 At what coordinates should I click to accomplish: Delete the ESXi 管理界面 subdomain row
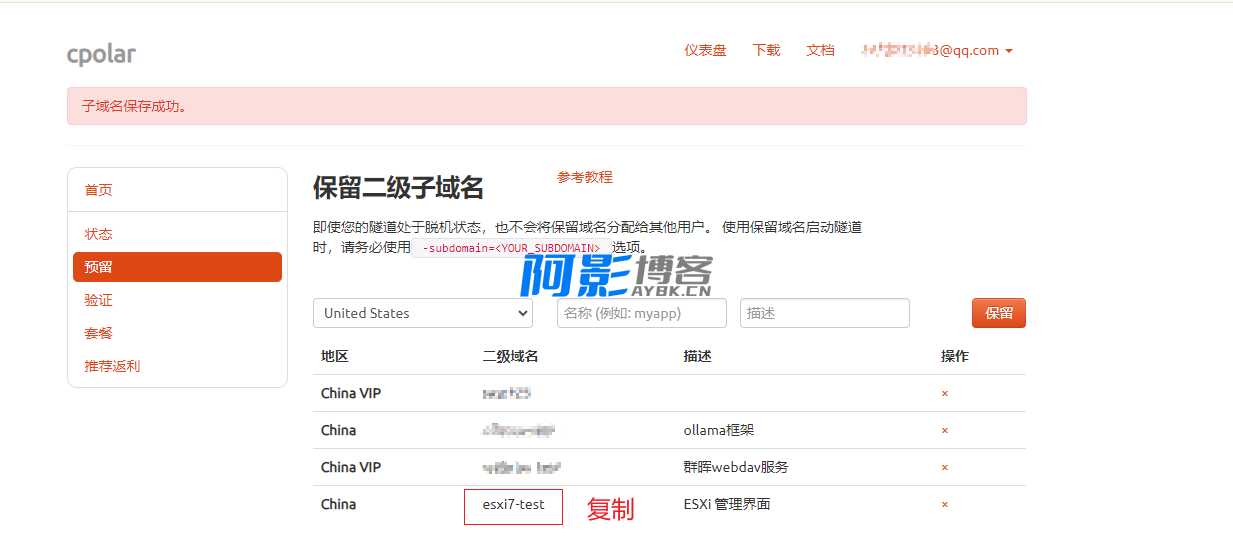point(944,505)
